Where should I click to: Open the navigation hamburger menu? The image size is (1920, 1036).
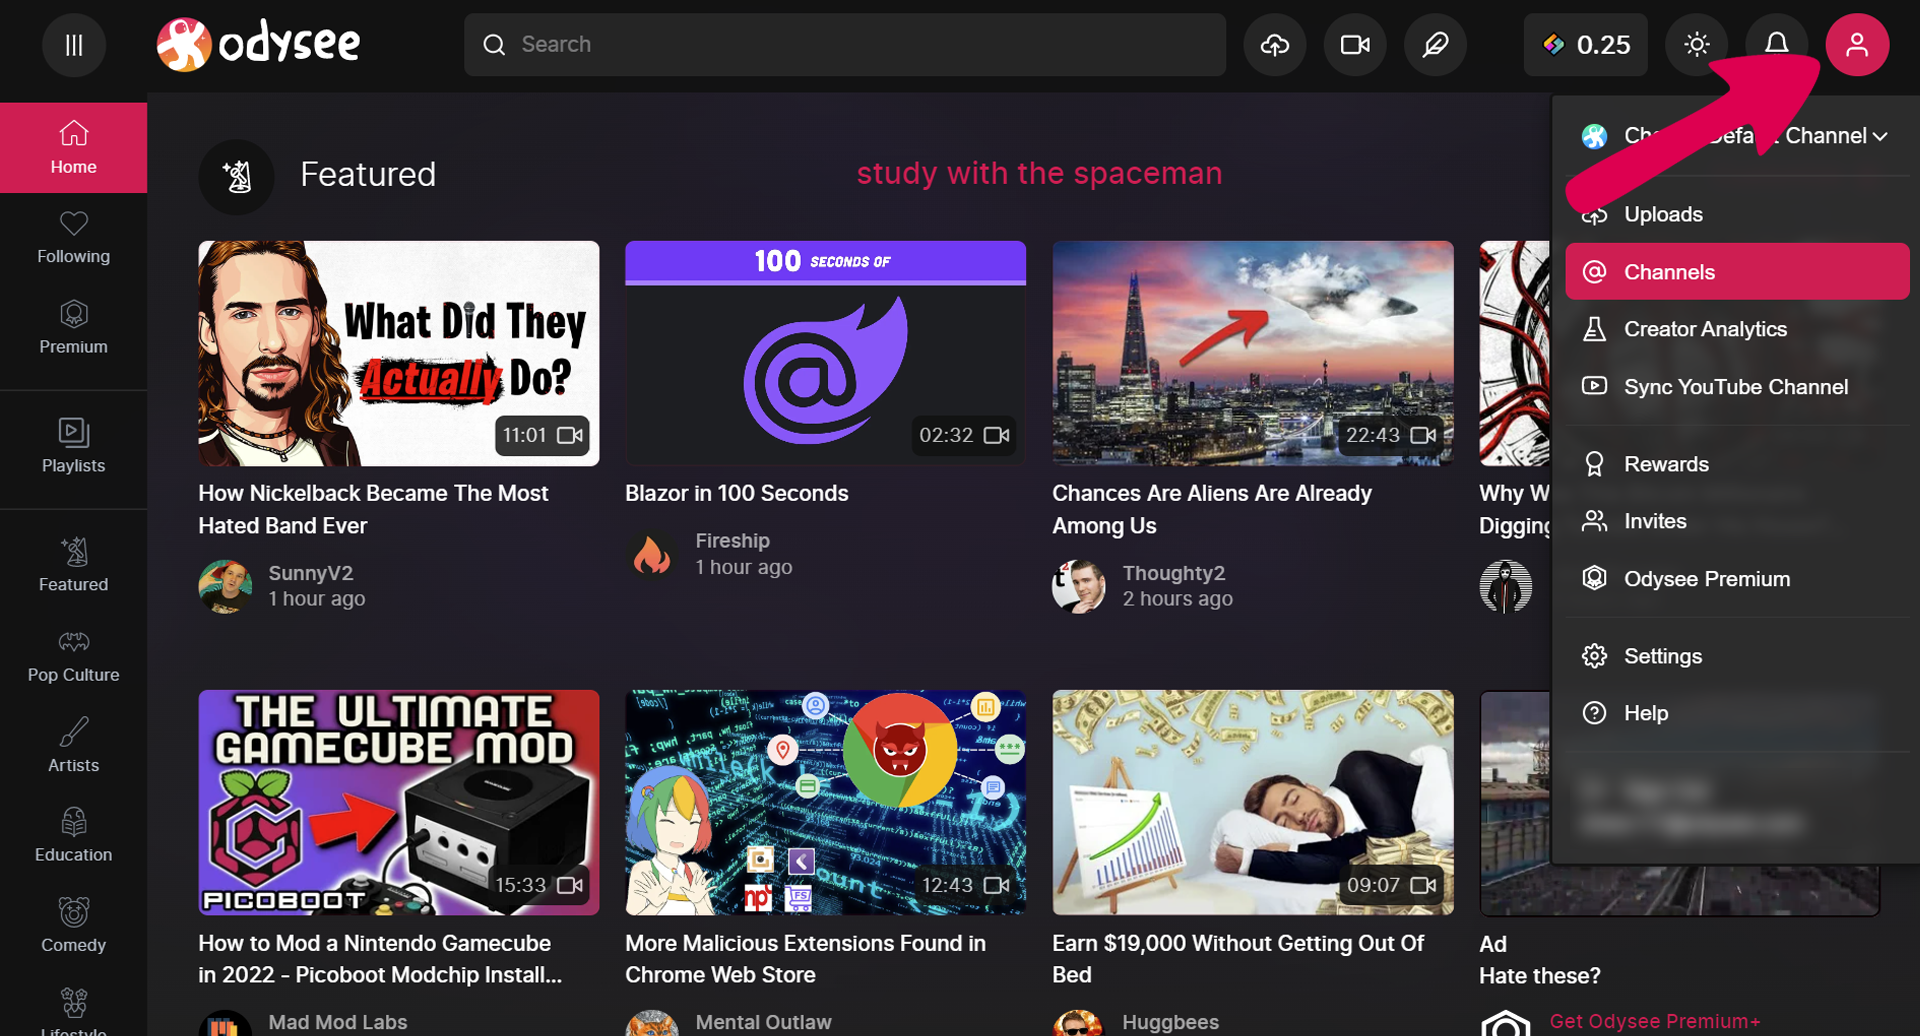coord(73,44)
